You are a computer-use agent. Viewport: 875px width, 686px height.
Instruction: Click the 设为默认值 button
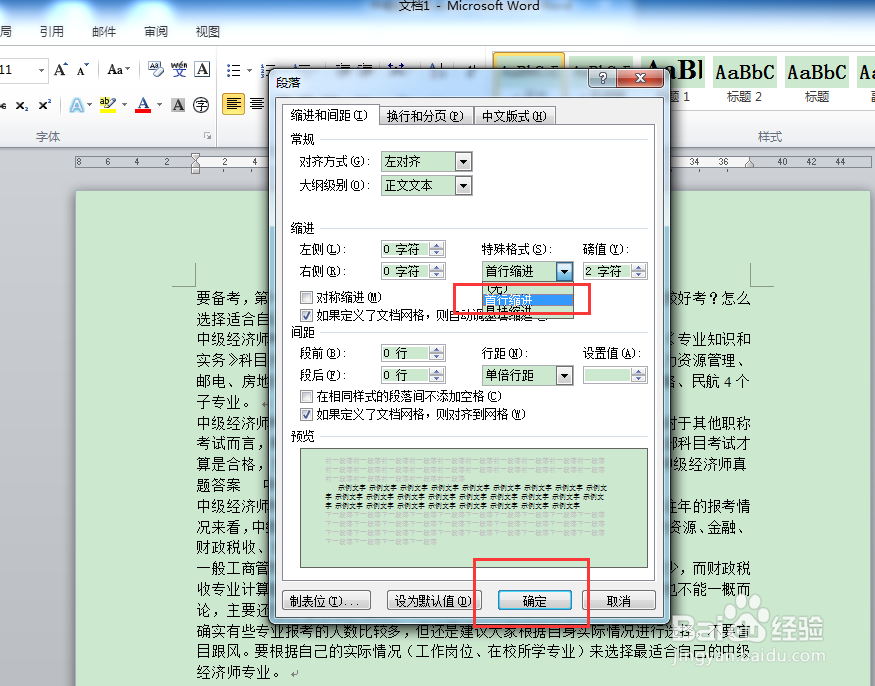(x=432, y=601)
